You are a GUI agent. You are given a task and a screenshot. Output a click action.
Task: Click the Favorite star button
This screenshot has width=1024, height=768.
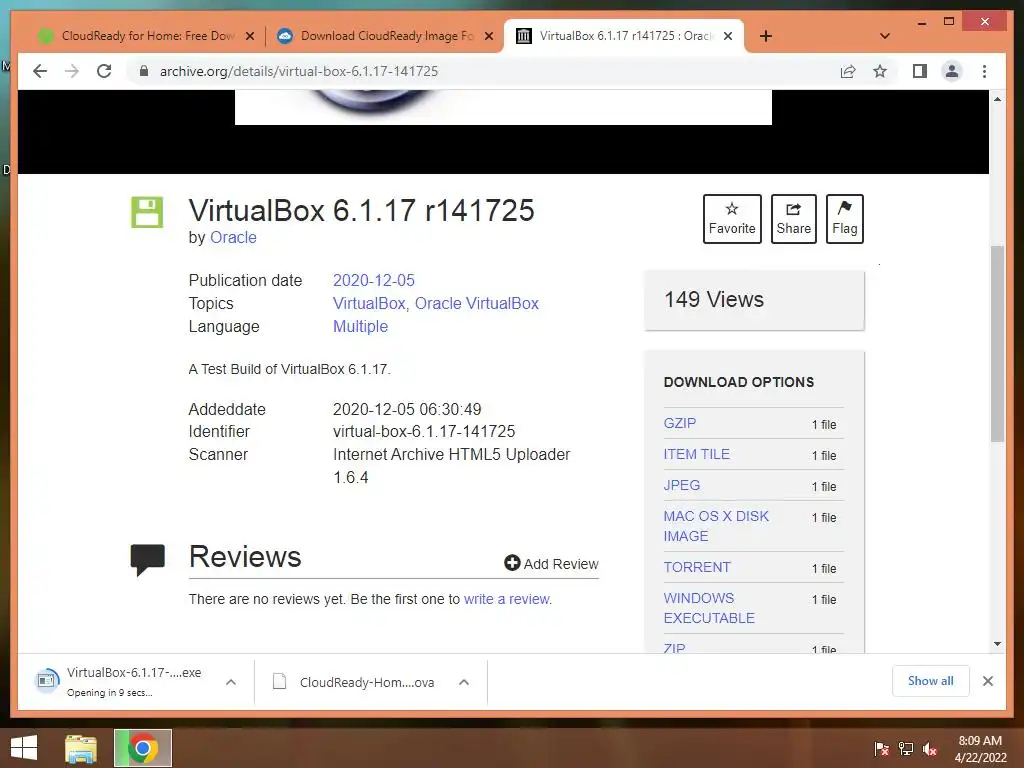click(x=732, y=219)
